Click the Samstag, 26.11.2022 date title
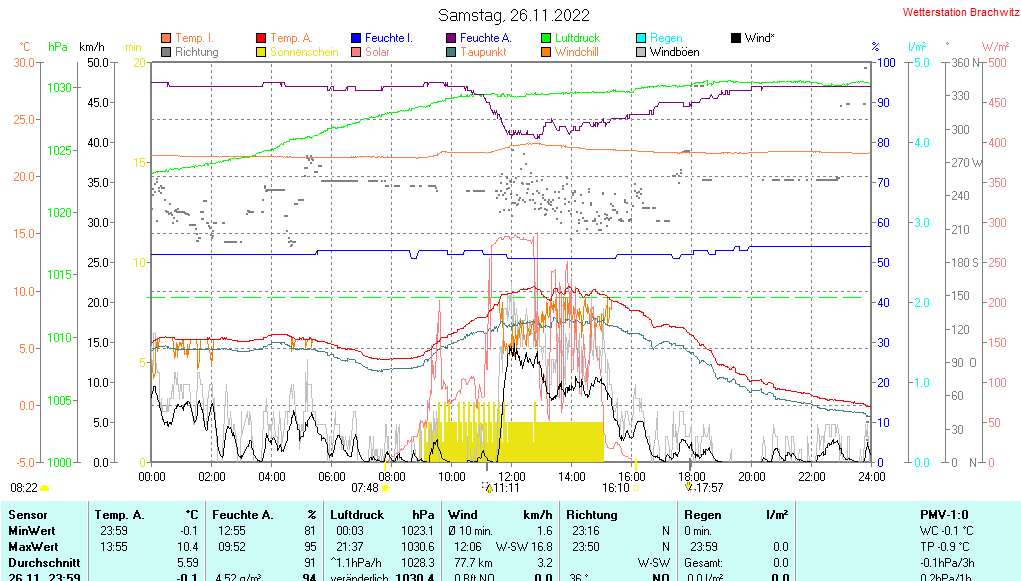Image resolution: width=1021 pixels, height=581 pixels. tap(514, 15)
